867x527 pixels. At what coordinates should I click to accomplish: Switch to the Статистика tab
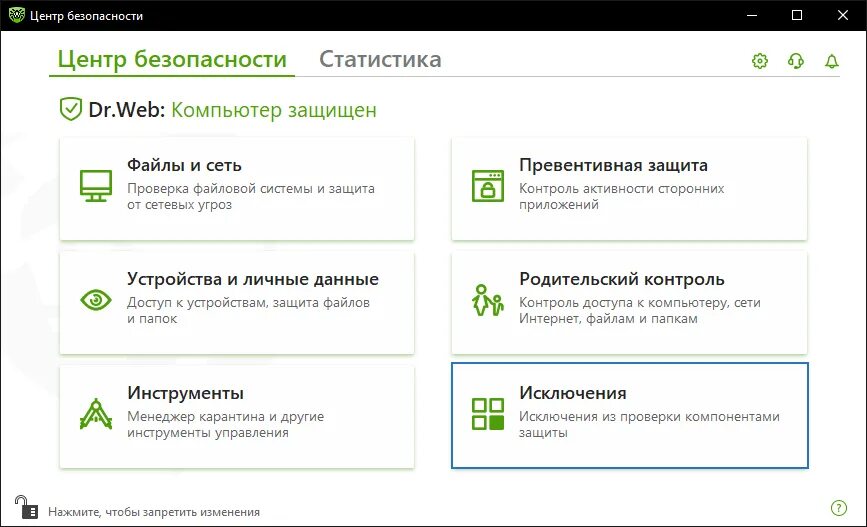pyautogui.click(x=380, y=59)
